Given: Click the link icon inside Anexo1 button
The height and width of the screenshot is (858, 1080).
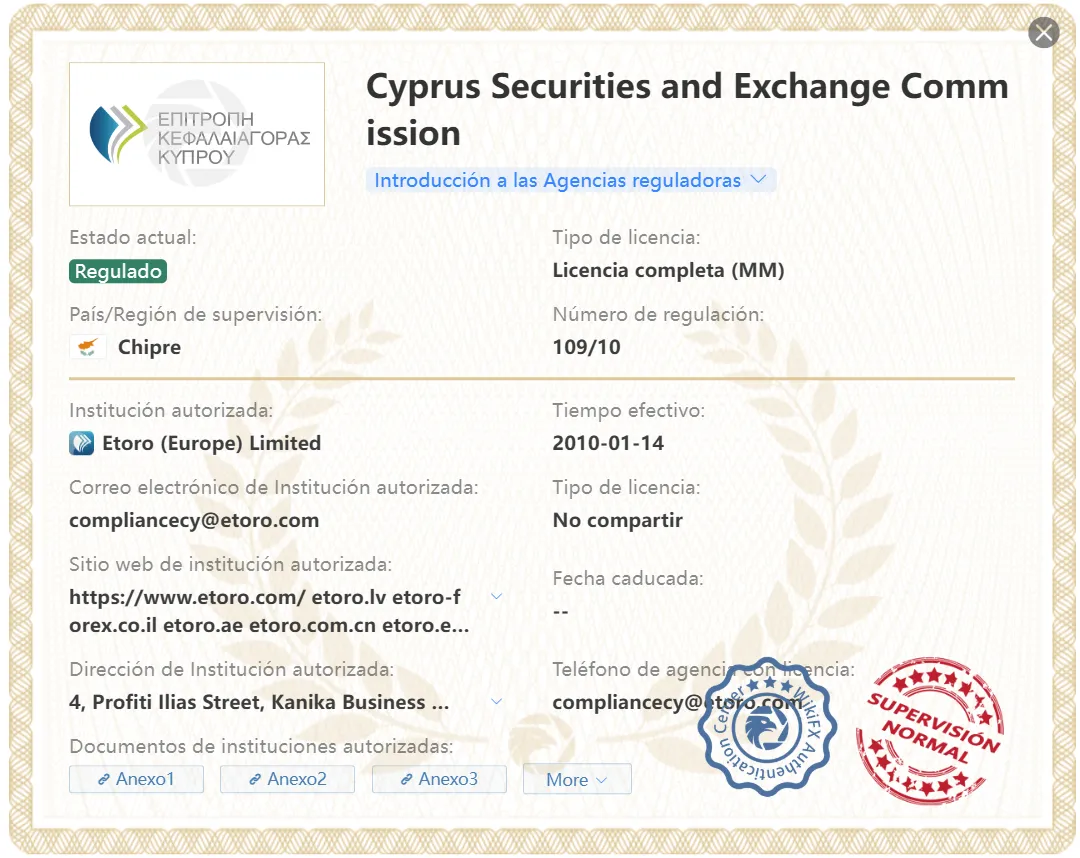Looking at the screenshot, I should coord(104,779).
